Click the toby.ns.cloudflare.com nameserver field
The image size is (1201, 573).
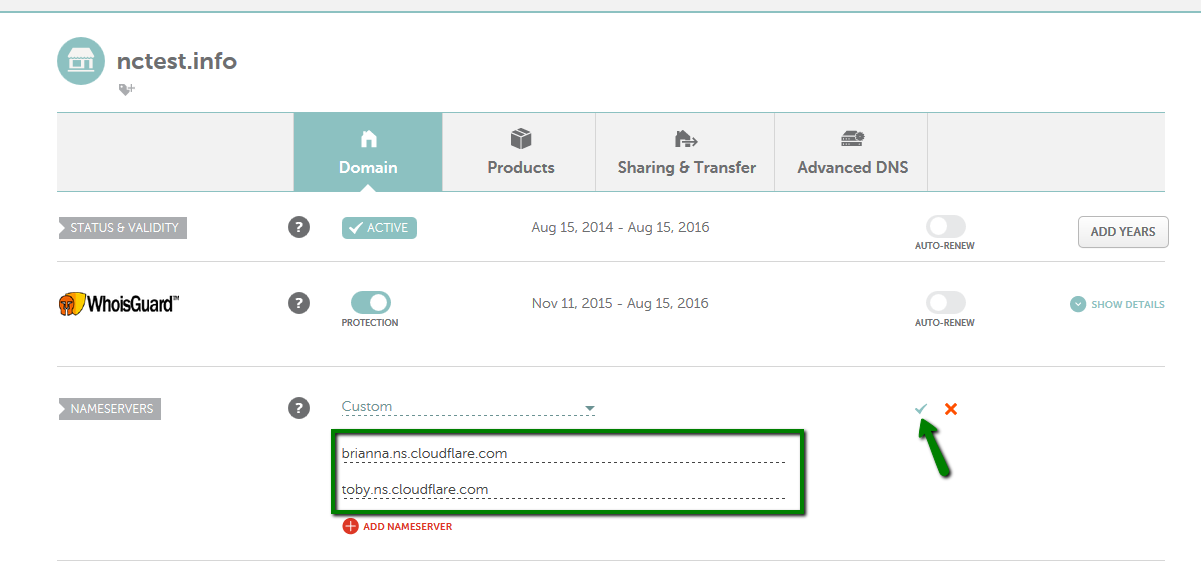click(562, 490)
